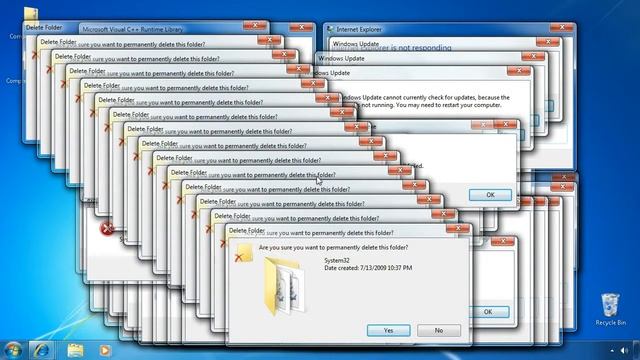640x360 pixels.
Task: Click the lower OK button behind Delete Folder
Action: click(x=488, y=311)
